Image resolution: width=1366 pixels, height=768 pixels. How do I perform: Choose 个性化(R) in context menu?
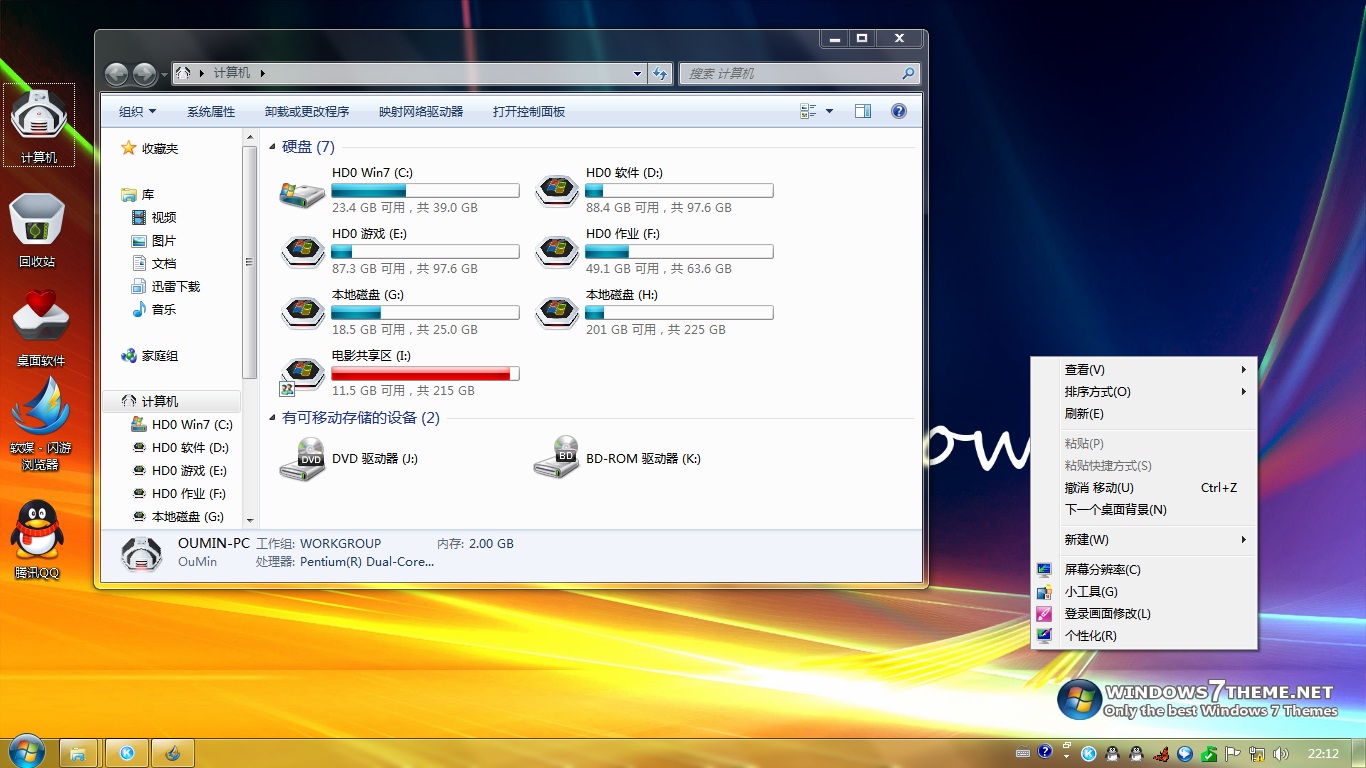click(x=1144, y=636)
